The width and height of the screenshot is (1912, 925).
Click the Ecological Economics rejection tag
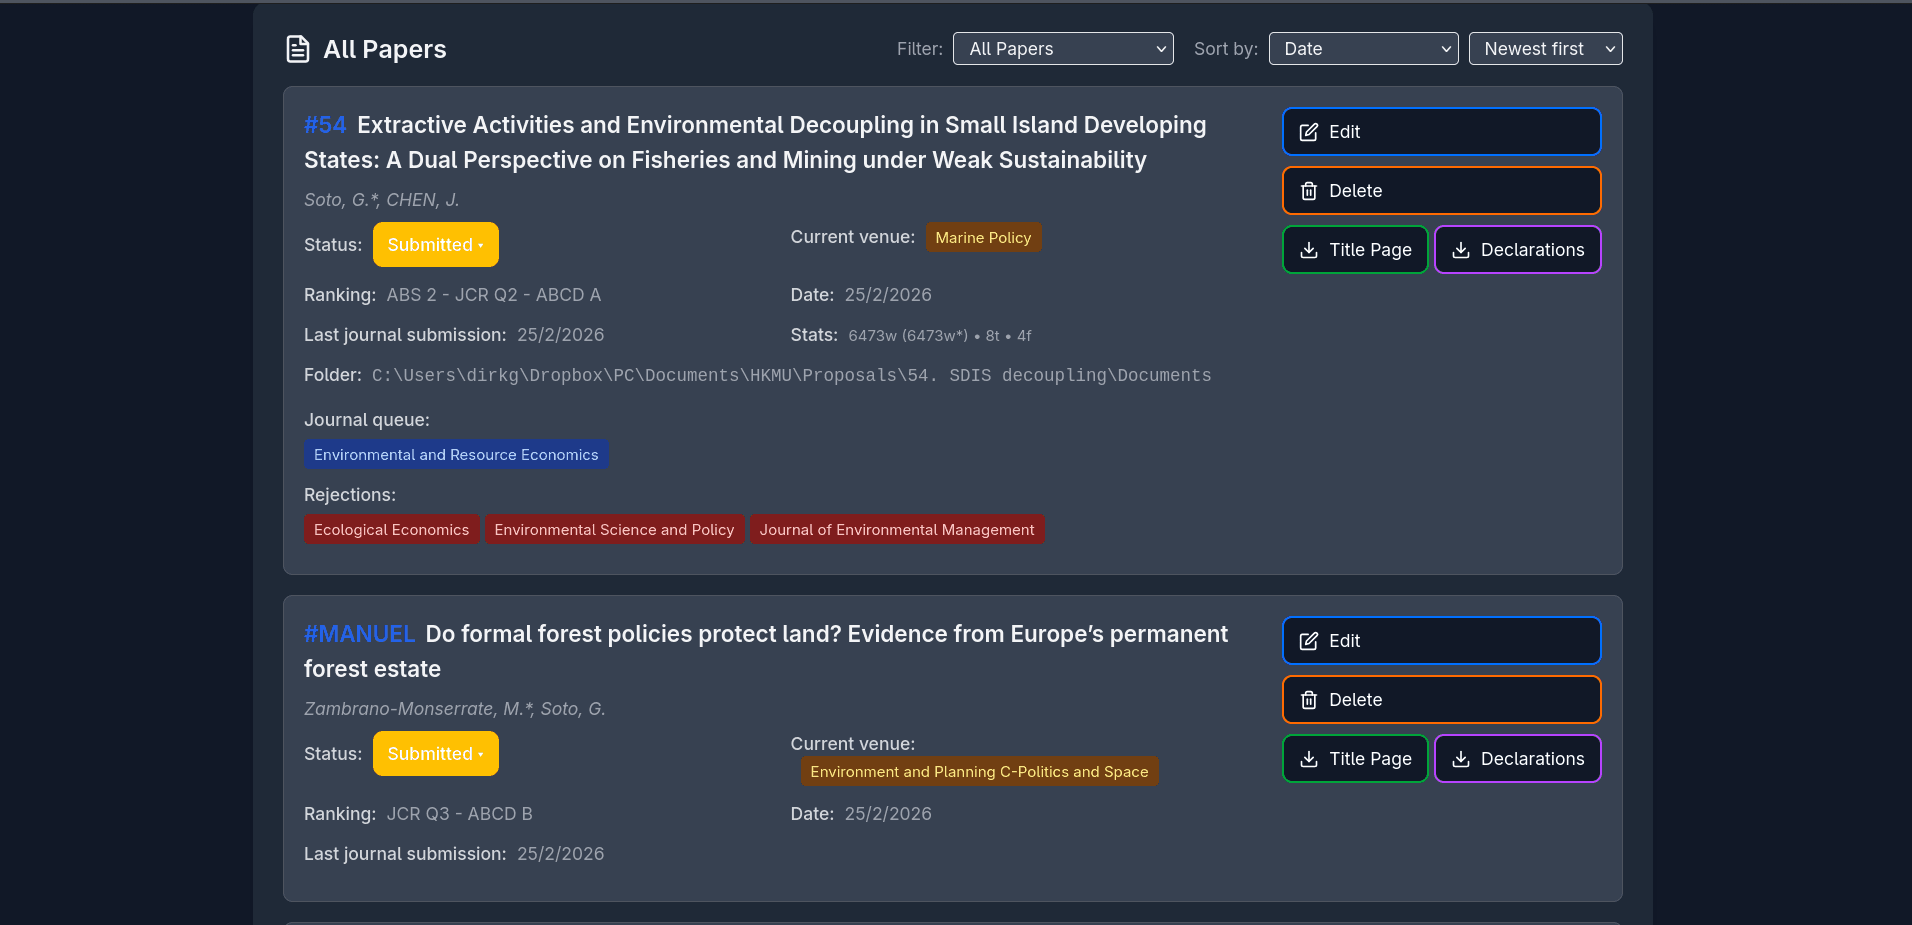pos(391,529)
